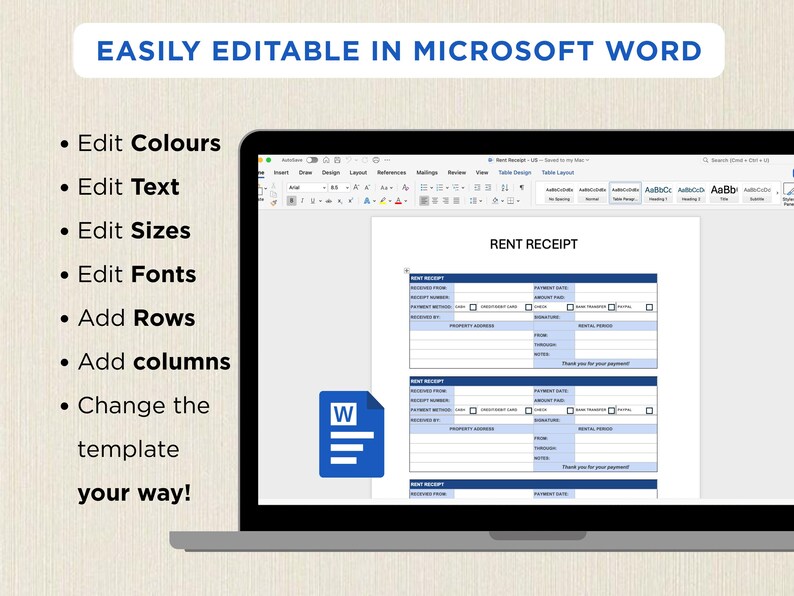Click the red font color button
The image size is (794, 596).
click(x=398, y=201)
